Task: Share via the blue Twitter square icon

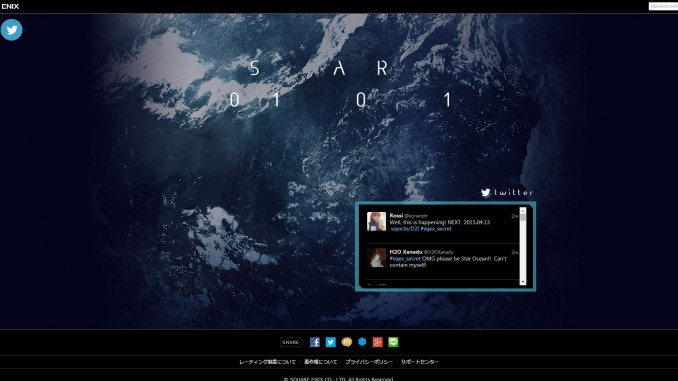Action: [330, 342]
